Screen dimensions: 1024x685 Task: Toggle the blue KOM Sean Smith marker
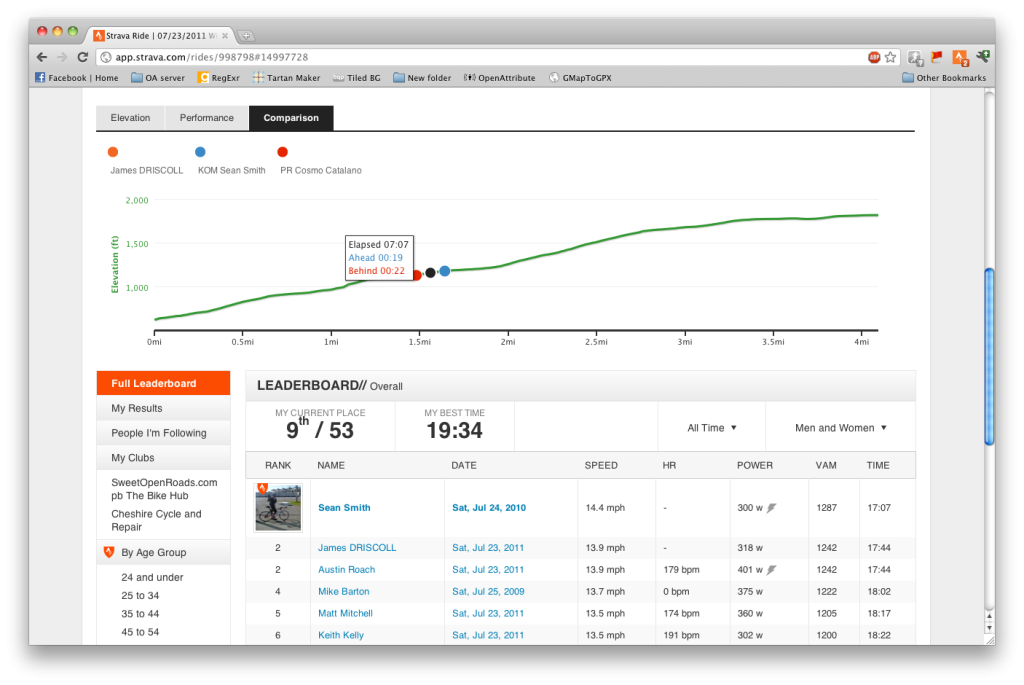coord(200,152)
